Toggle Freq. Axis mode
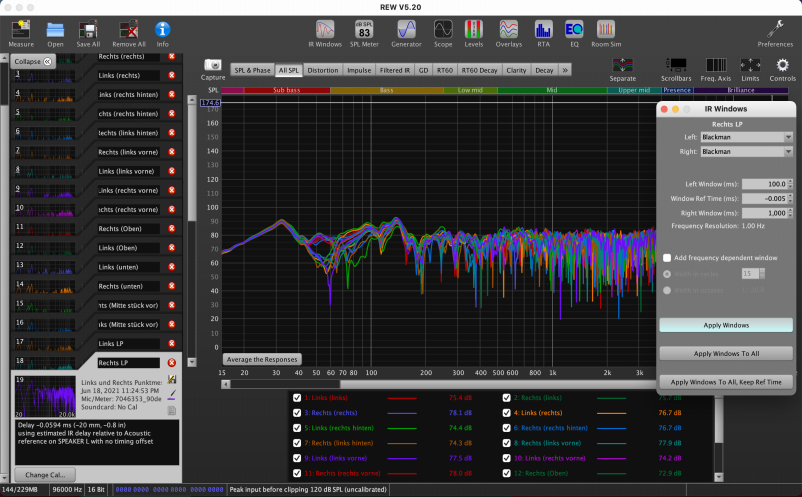 coord(716,70)
